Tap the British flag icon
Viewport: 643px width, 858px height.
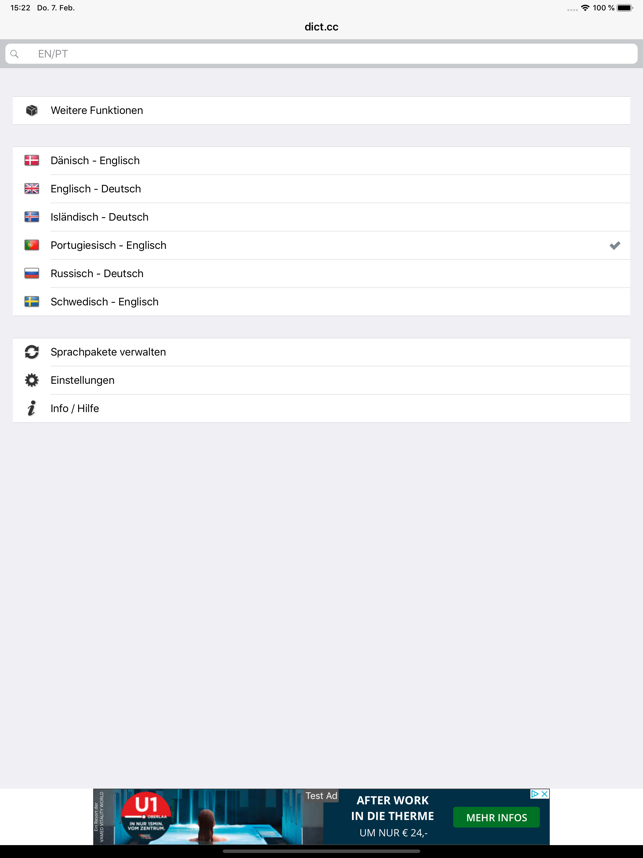32,189
